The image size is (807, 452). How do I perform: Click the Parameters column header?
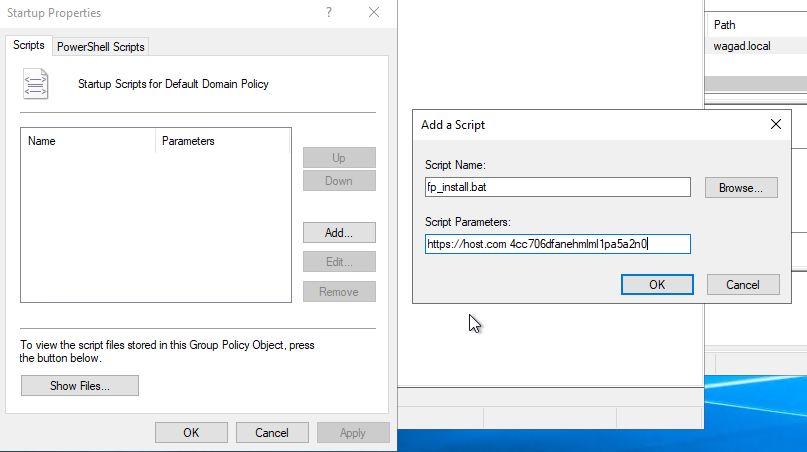click(x=223, y=141)
